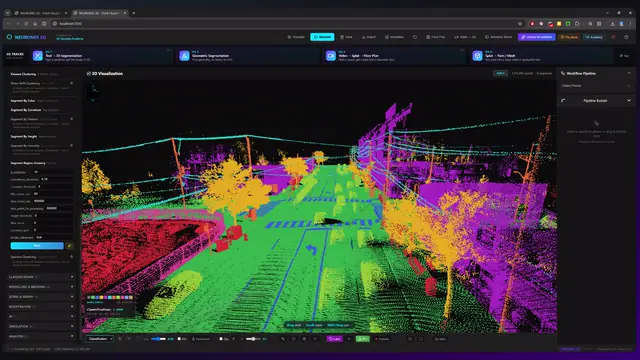
Task: Switch to the Clean tab
Action: point(347,37)
